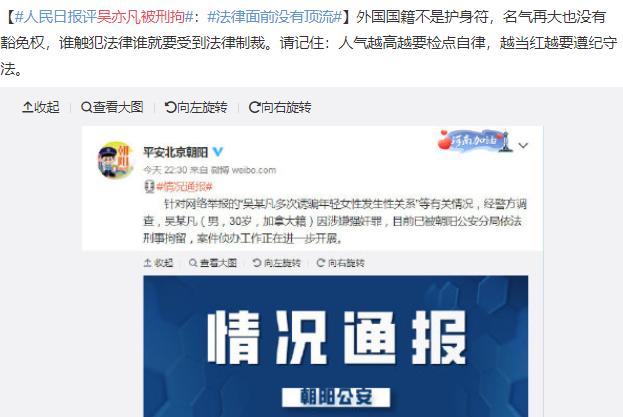The width and height of the screenshot is (623, 417).
Task: Click the blue verified badge icon
Action: 218,151
